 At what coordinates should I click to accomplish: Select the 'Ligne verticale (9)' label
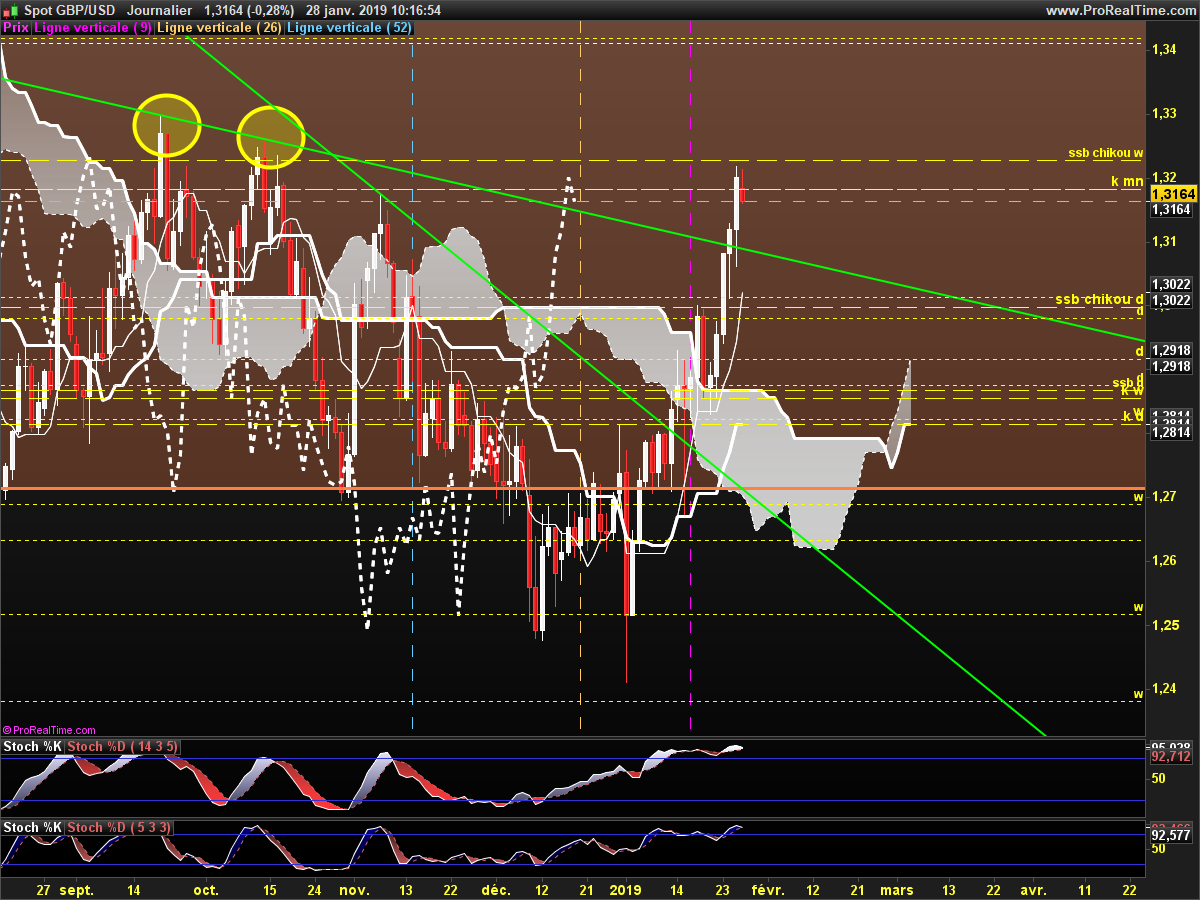coord(93,28)
